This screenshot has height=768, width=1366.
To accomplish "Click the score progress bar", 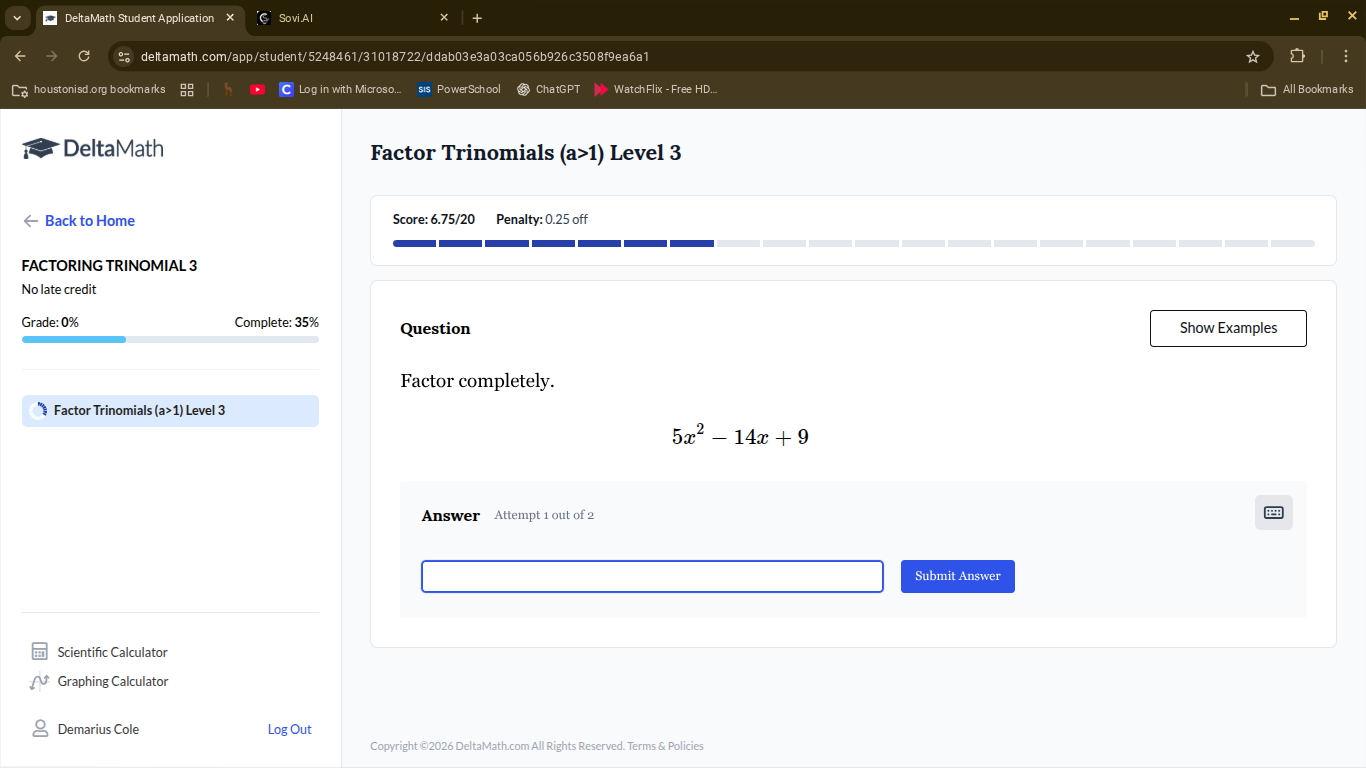I will (x=854, y=243).
